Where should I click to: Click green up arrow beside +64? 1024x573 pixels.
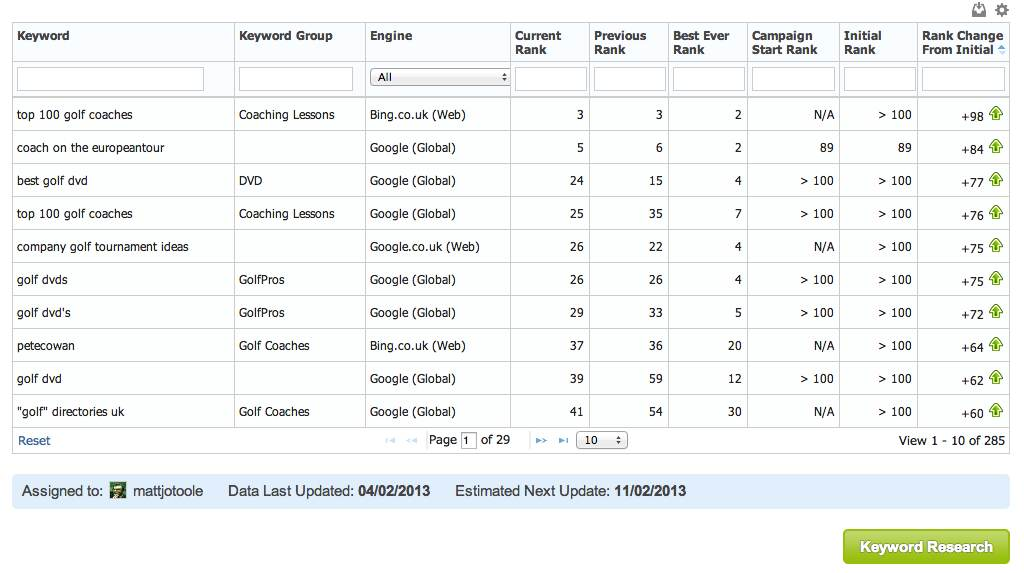(996, 344)
